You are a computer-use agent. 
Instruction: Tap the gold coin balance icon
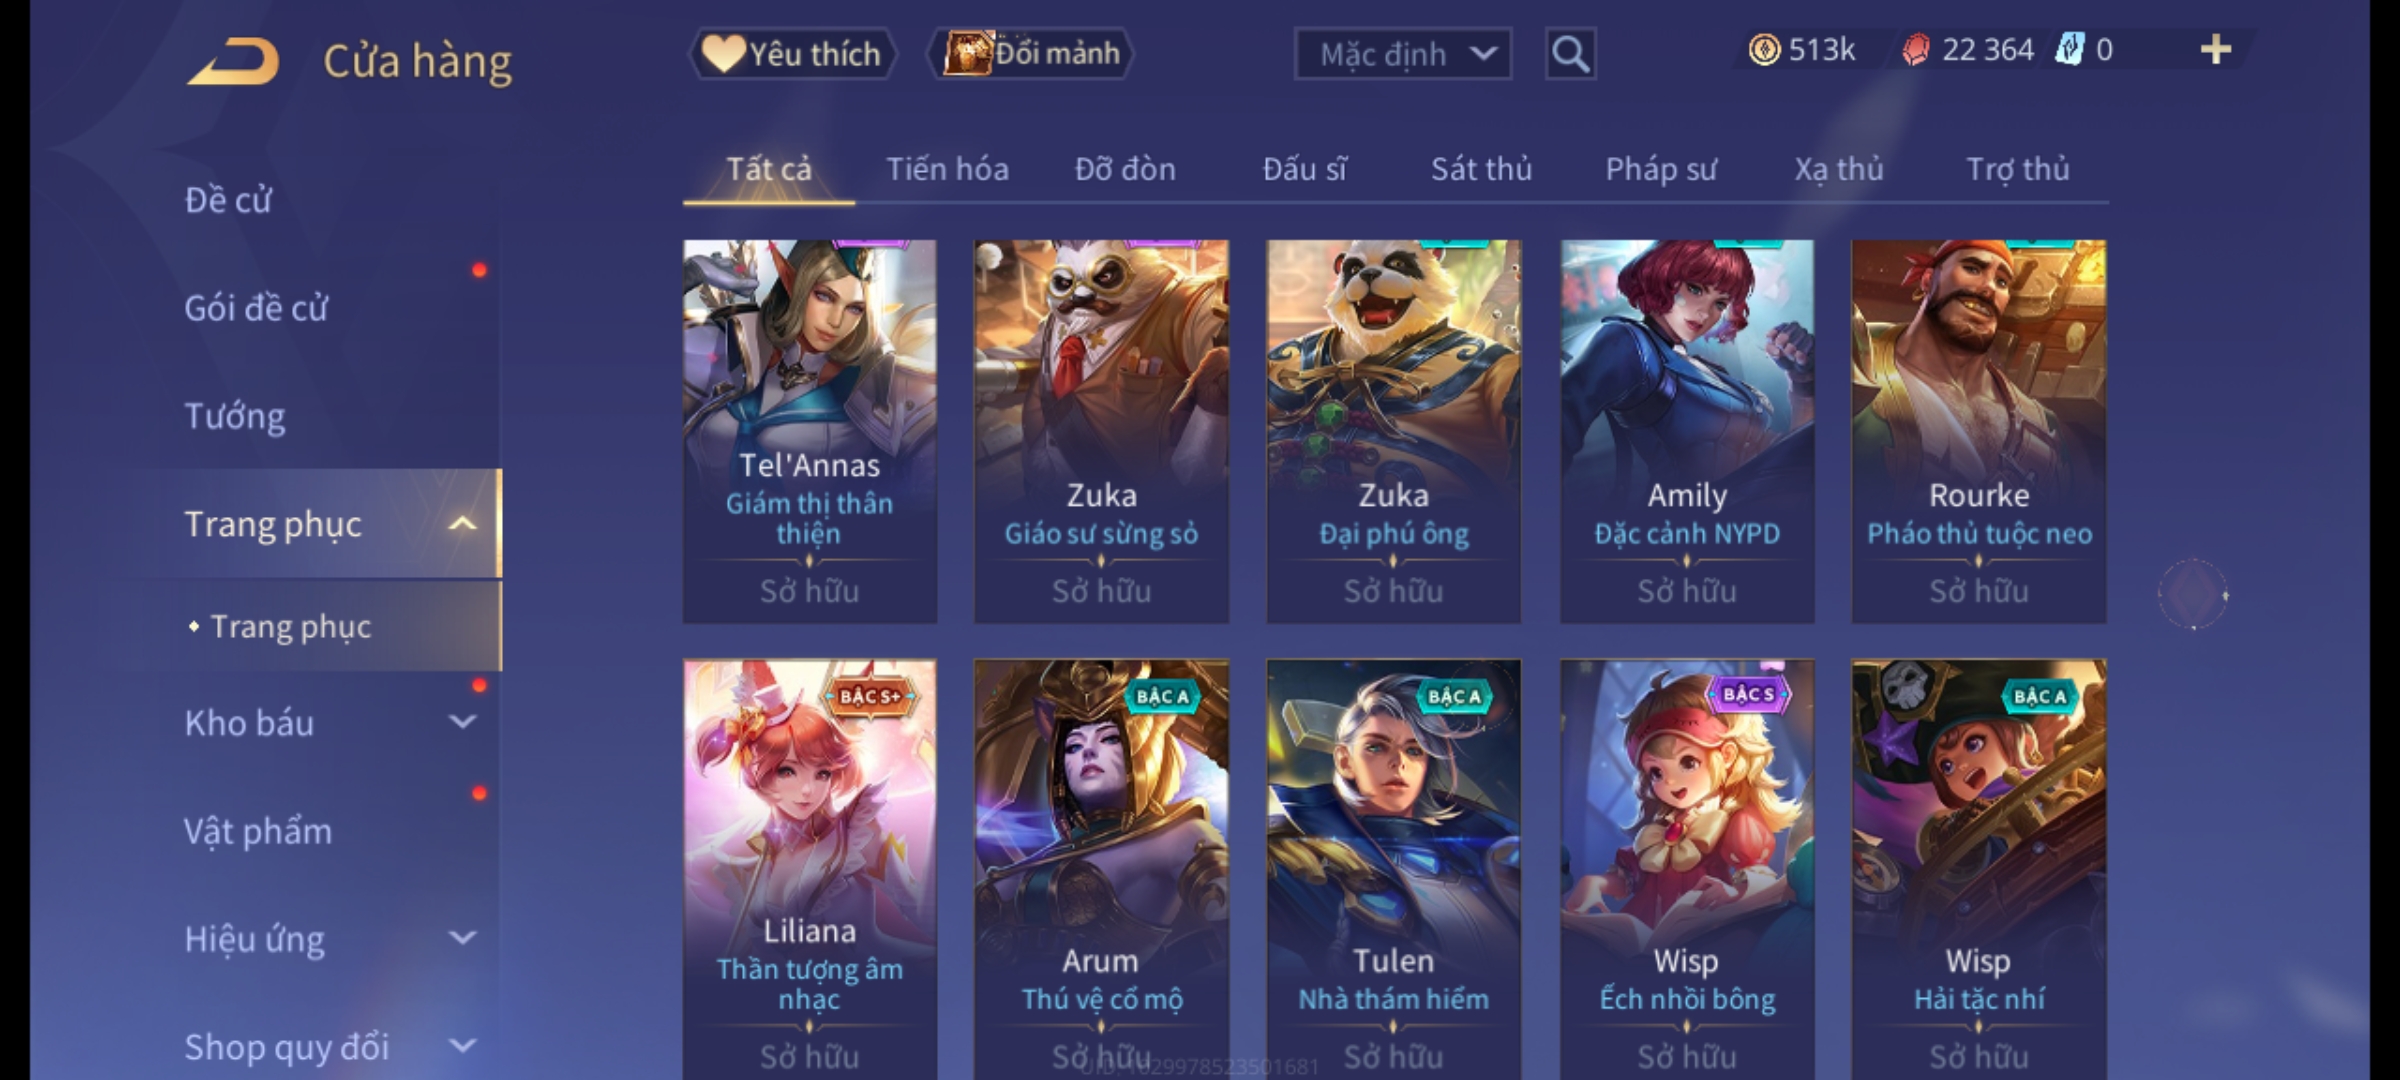click(1764, 50)
